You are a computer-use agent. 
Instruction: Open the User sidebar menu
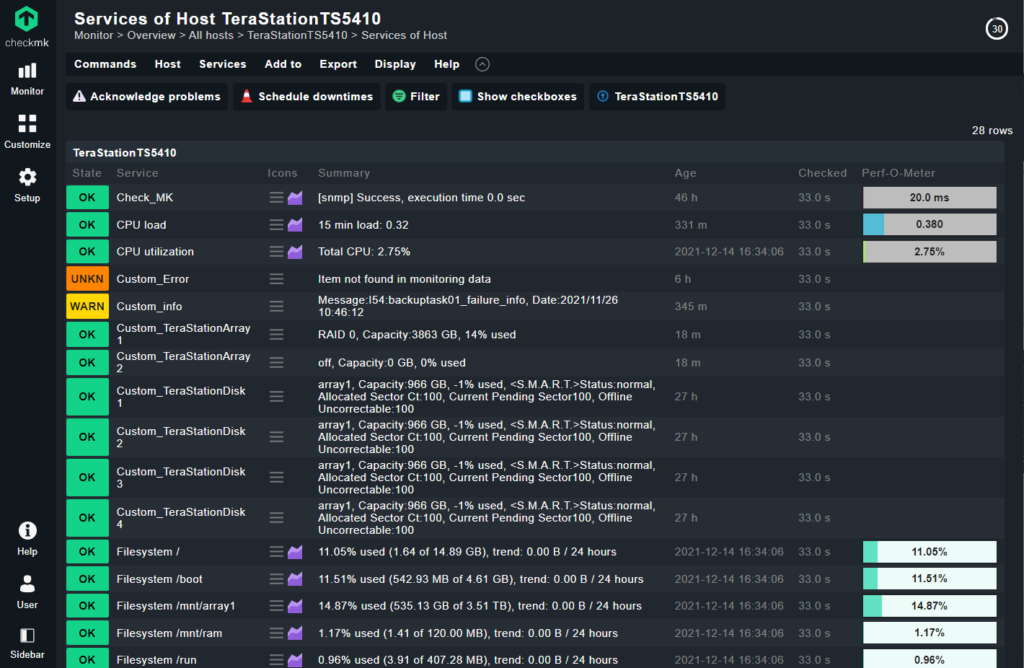tap(27, 592)
